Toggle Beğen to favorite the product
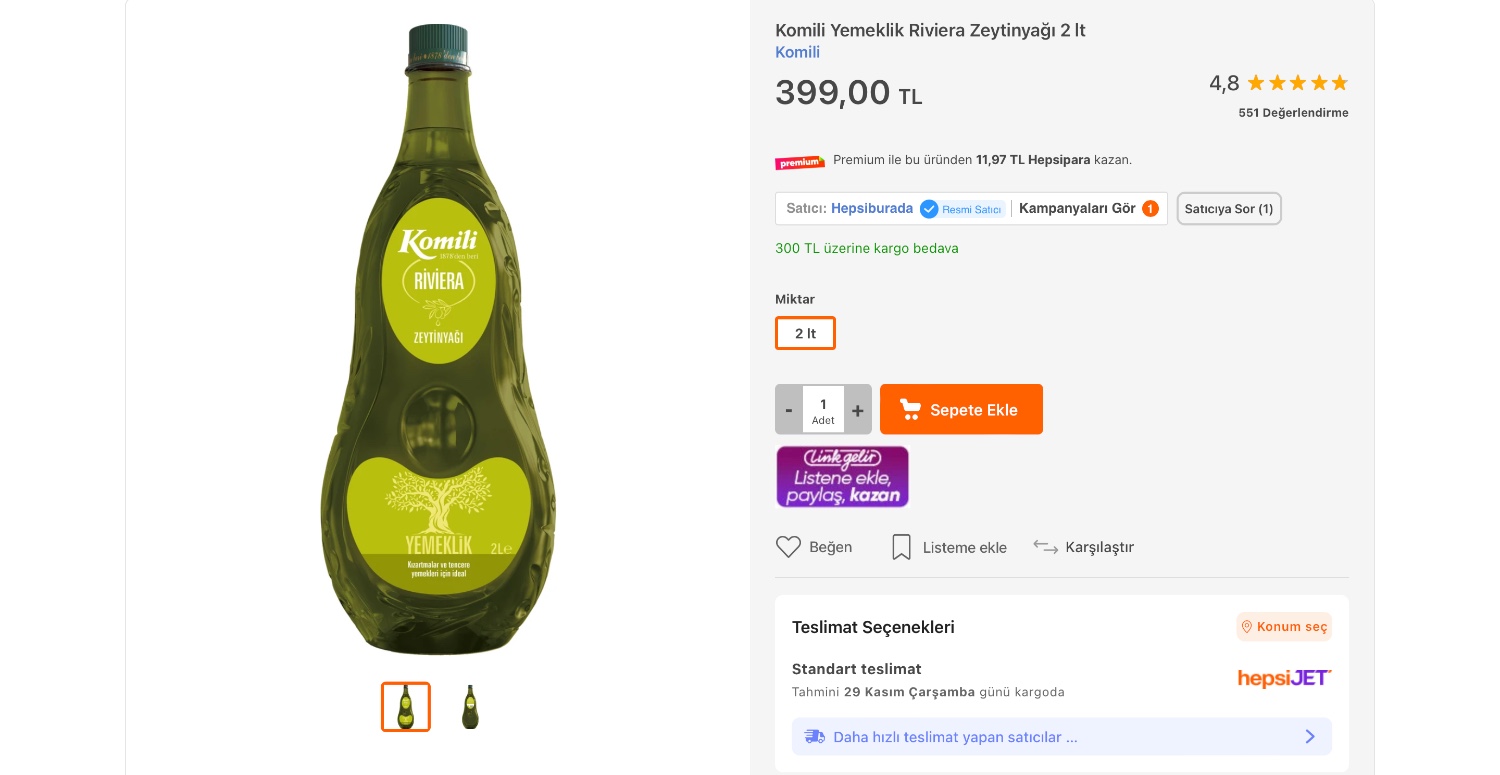Image resolution: width=1500 pixels, height=775 pixels. pos(814,547)
